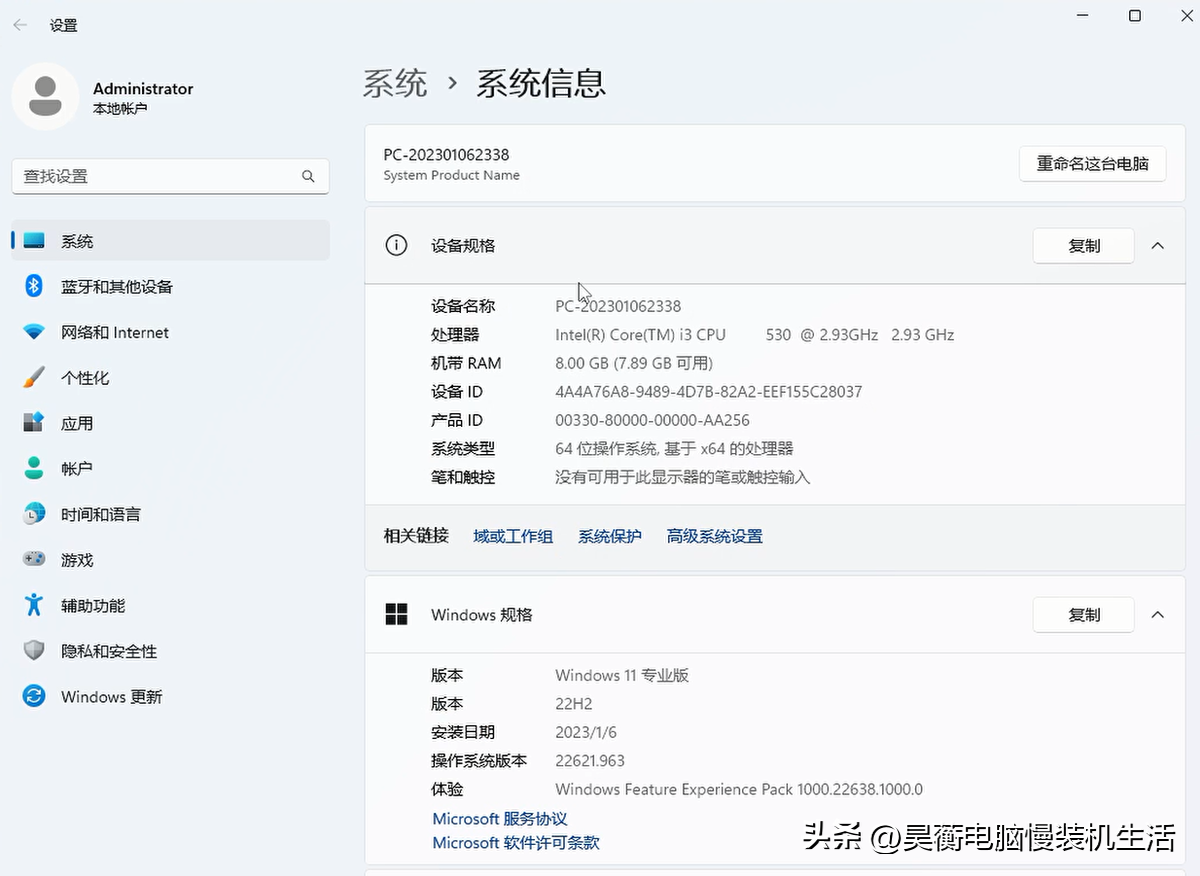Viewport: 1200px width, 876px height.
Task: Click the 隐私和安全性 shield icon
Action: pos(34,651)
